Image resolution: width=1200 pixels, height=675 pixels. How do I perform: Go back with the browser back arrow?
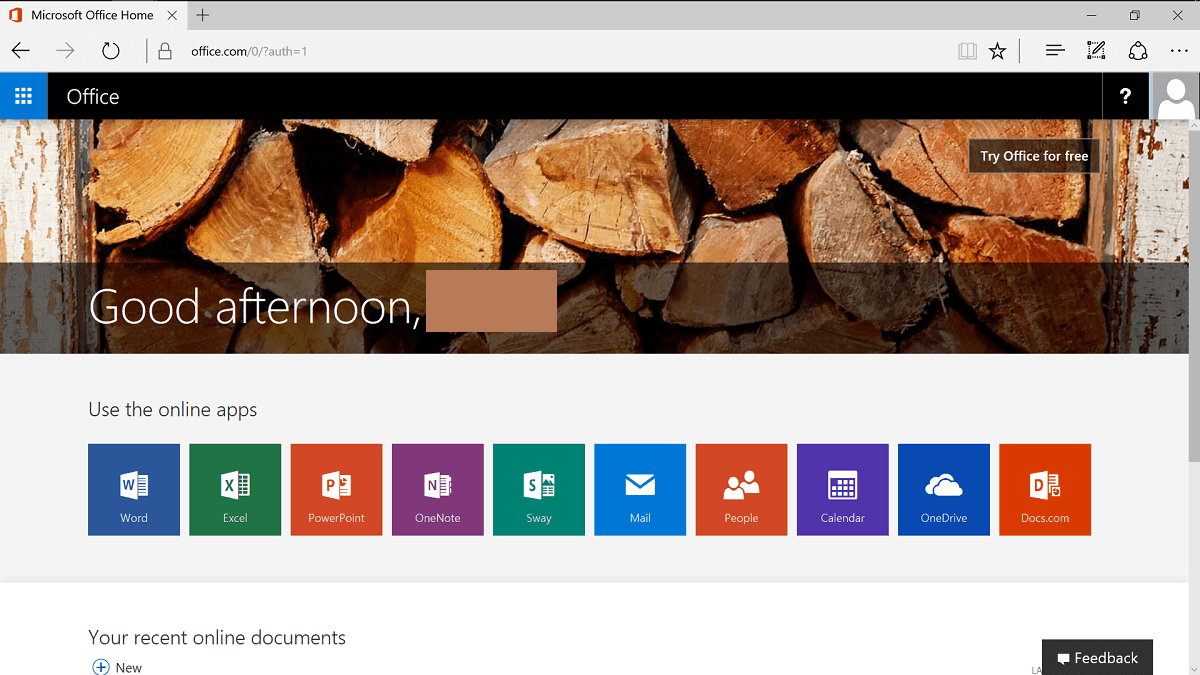21,51
